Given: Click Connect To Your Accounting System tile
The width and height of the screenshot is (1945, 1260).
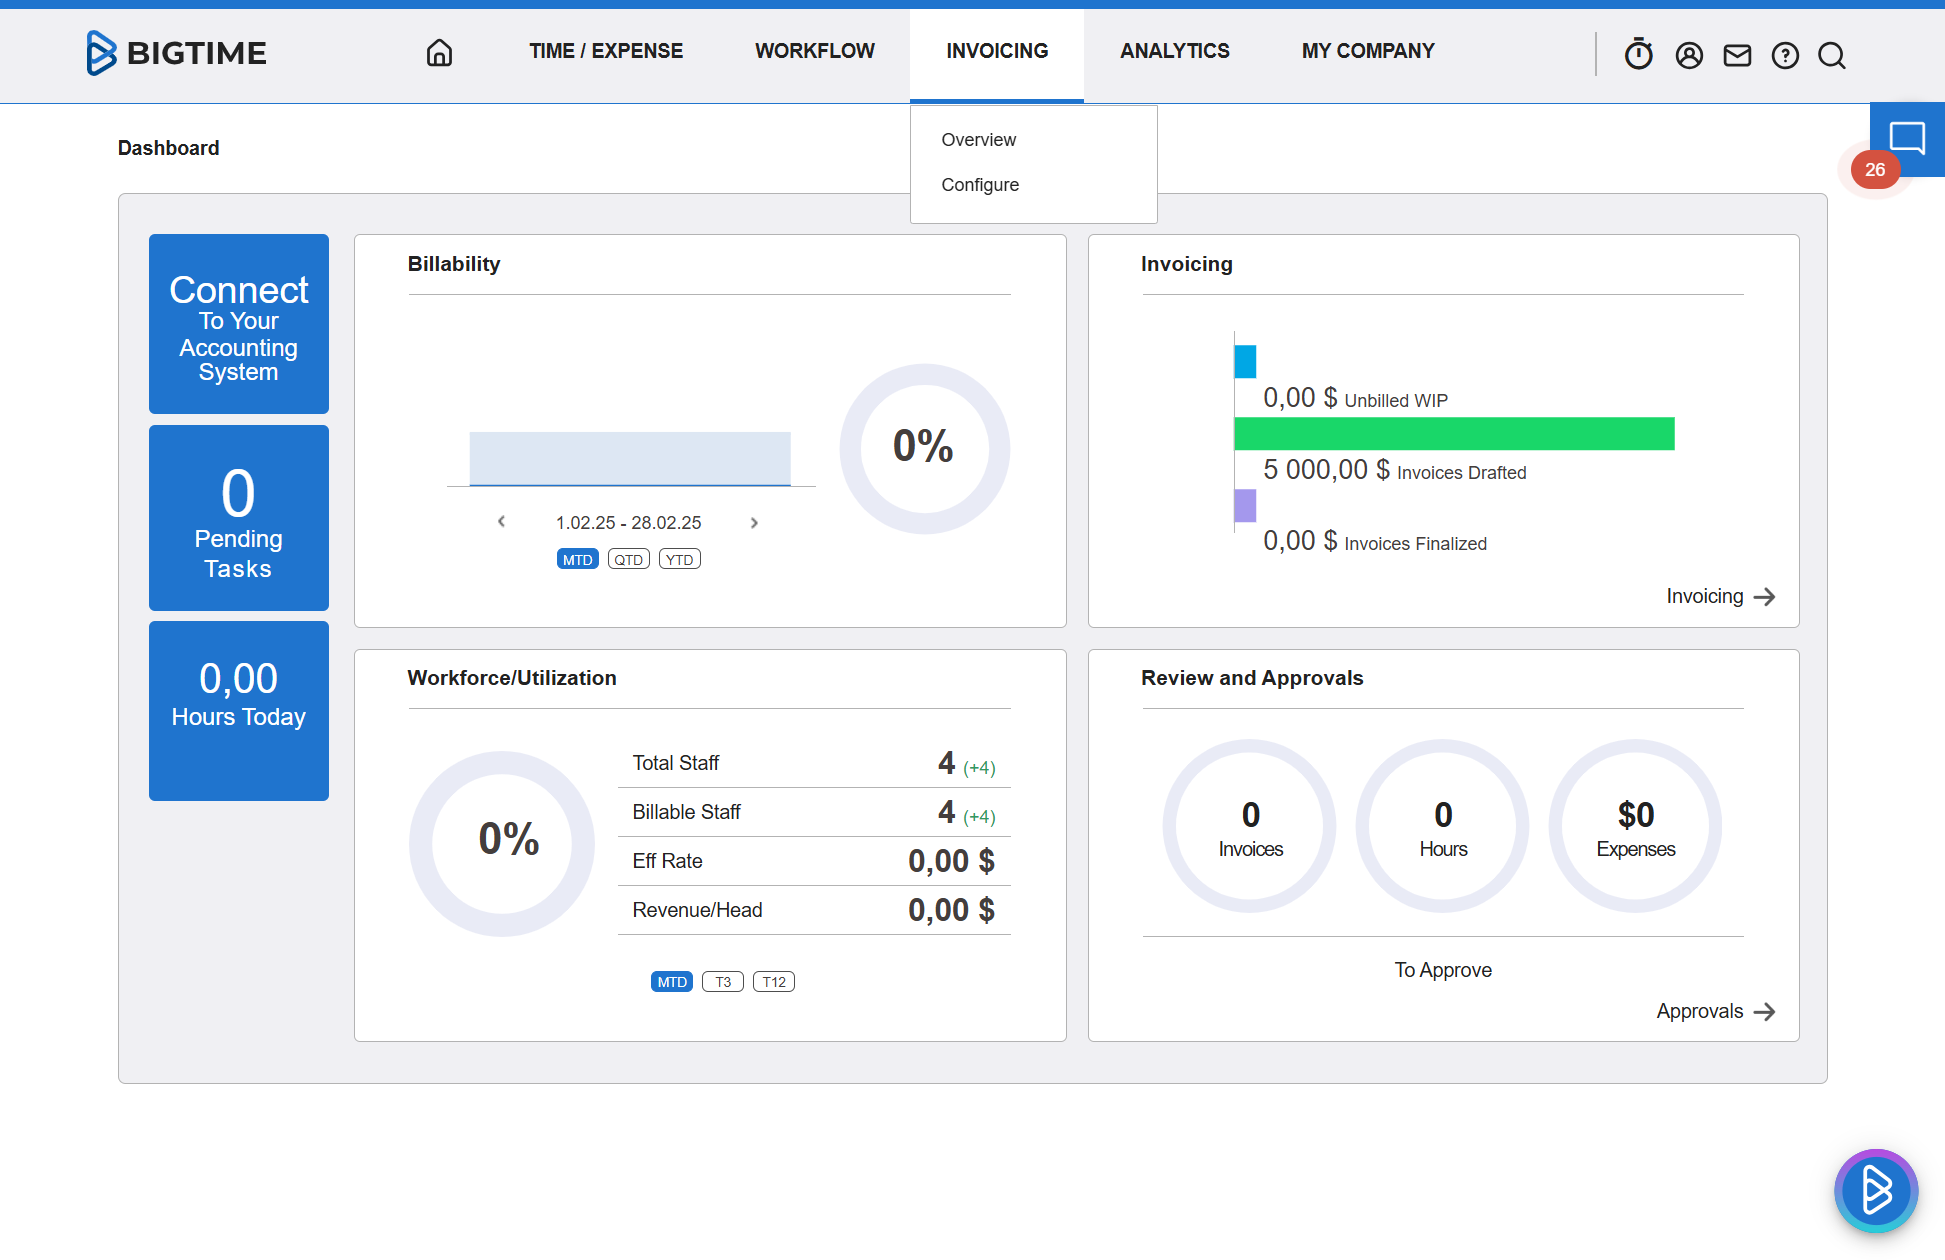Looking at the screenshot, I should click(239, 324).
